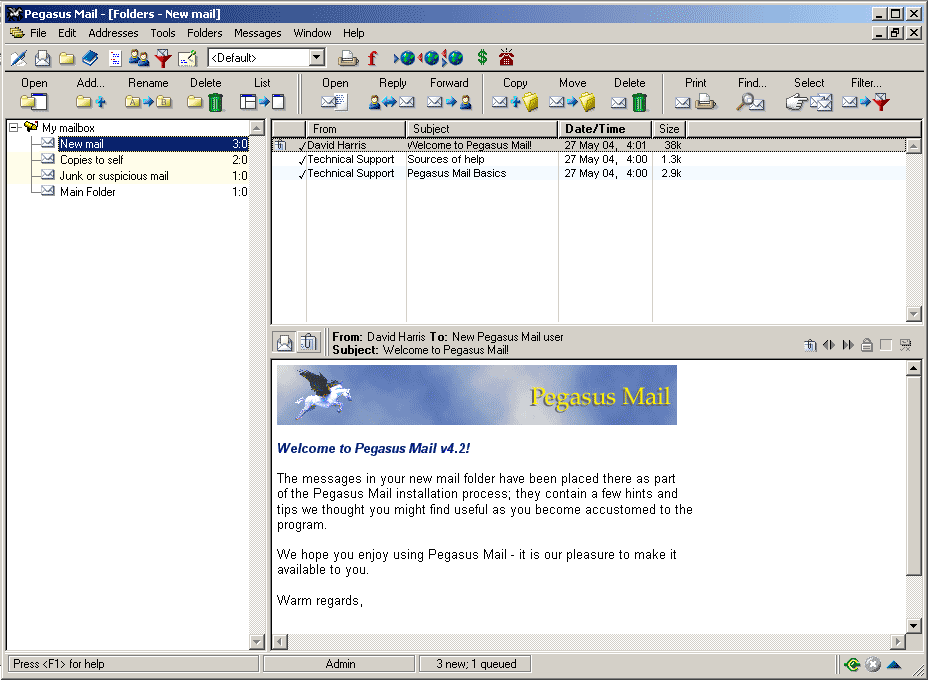Select the Welcome to Pegasus Mail! message
The width and height of the screenshot is (928, 680).
tap(588, 145)
